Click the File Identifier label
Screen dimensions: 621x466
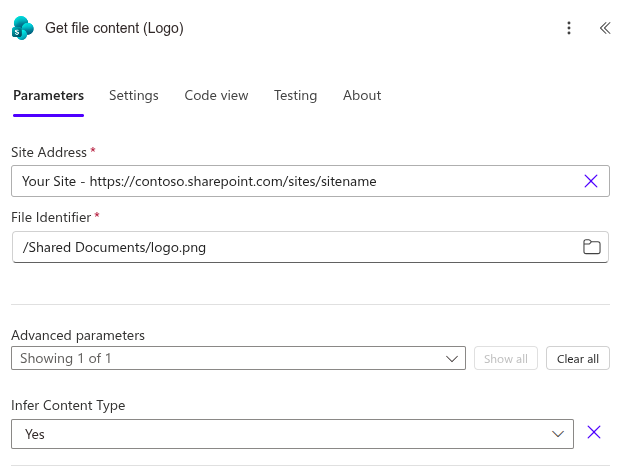51,217
